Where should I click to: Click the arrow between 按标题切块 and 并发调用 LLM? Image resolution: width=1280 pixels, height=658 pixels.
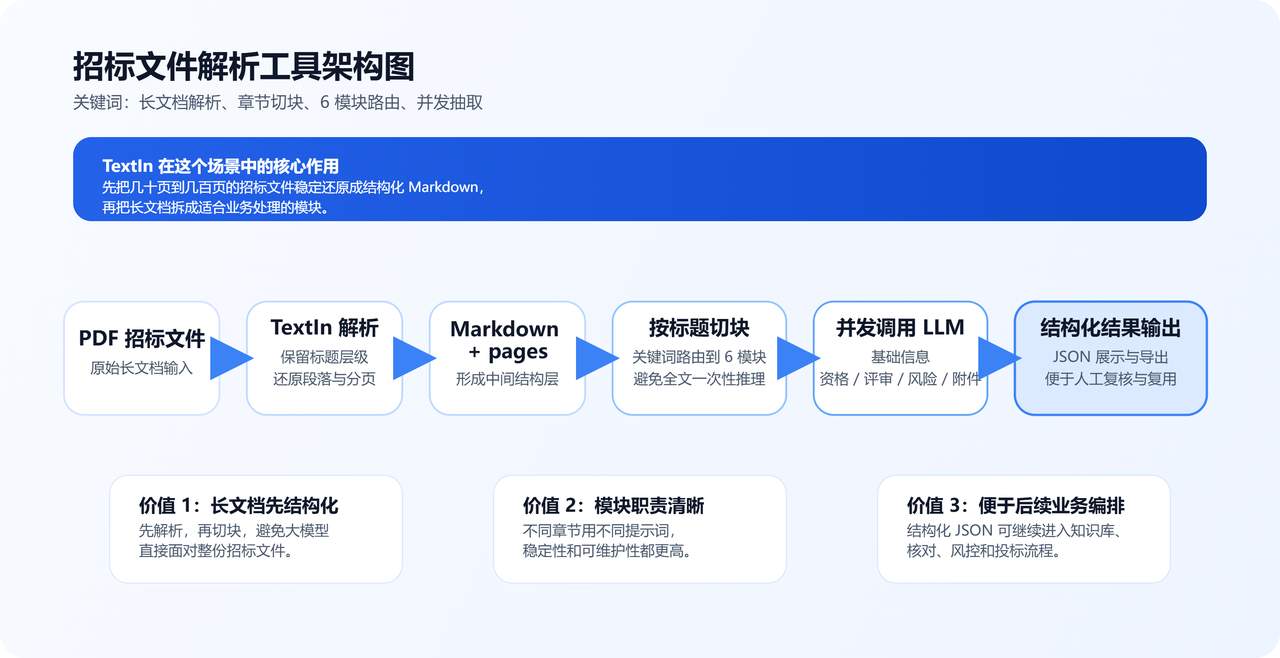[x=798, y=358]
